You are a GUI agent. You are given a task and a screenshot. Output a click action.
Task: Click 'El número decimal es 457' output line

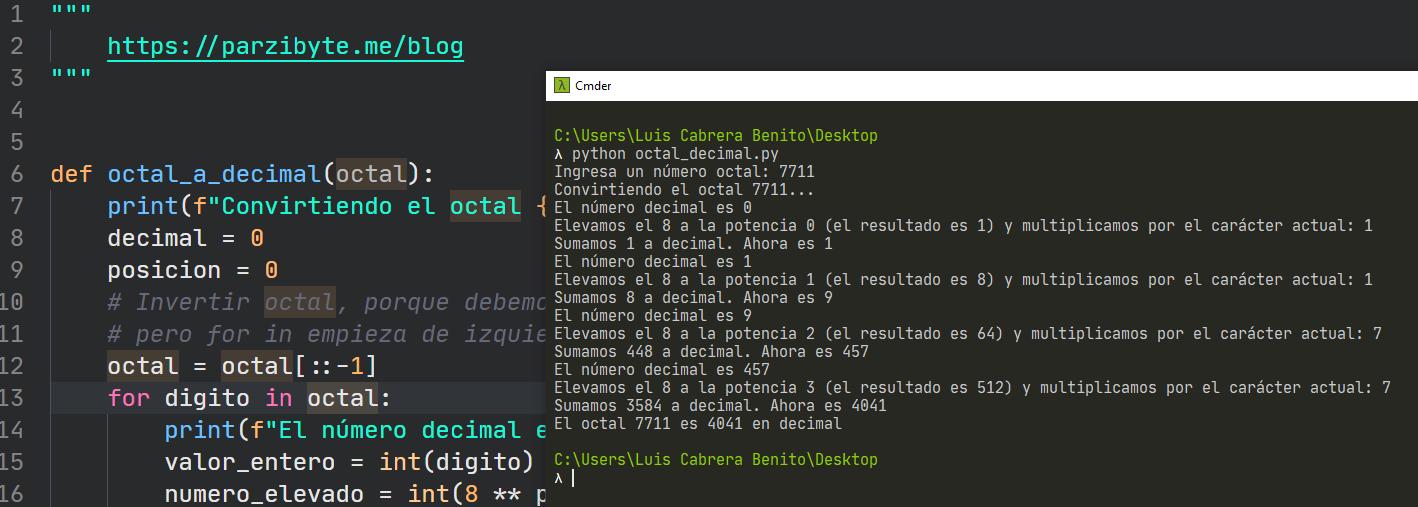662,369
